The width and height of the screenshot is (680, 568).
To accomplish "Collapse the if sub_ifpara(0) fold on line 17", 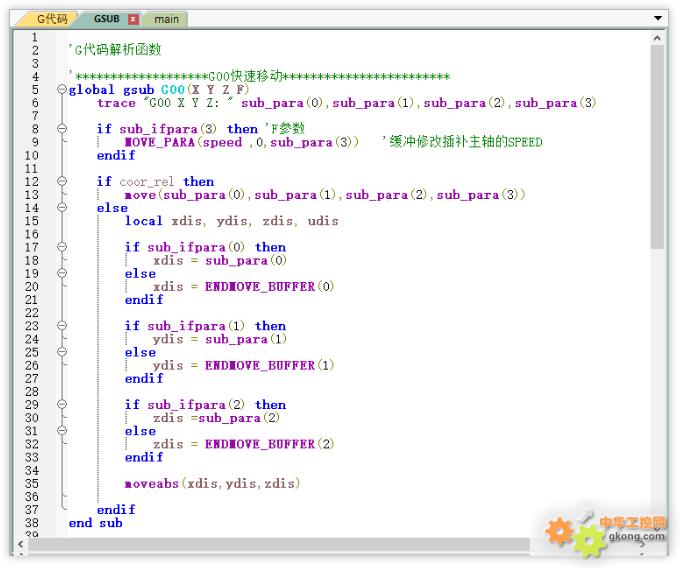I will click(62, 247).
